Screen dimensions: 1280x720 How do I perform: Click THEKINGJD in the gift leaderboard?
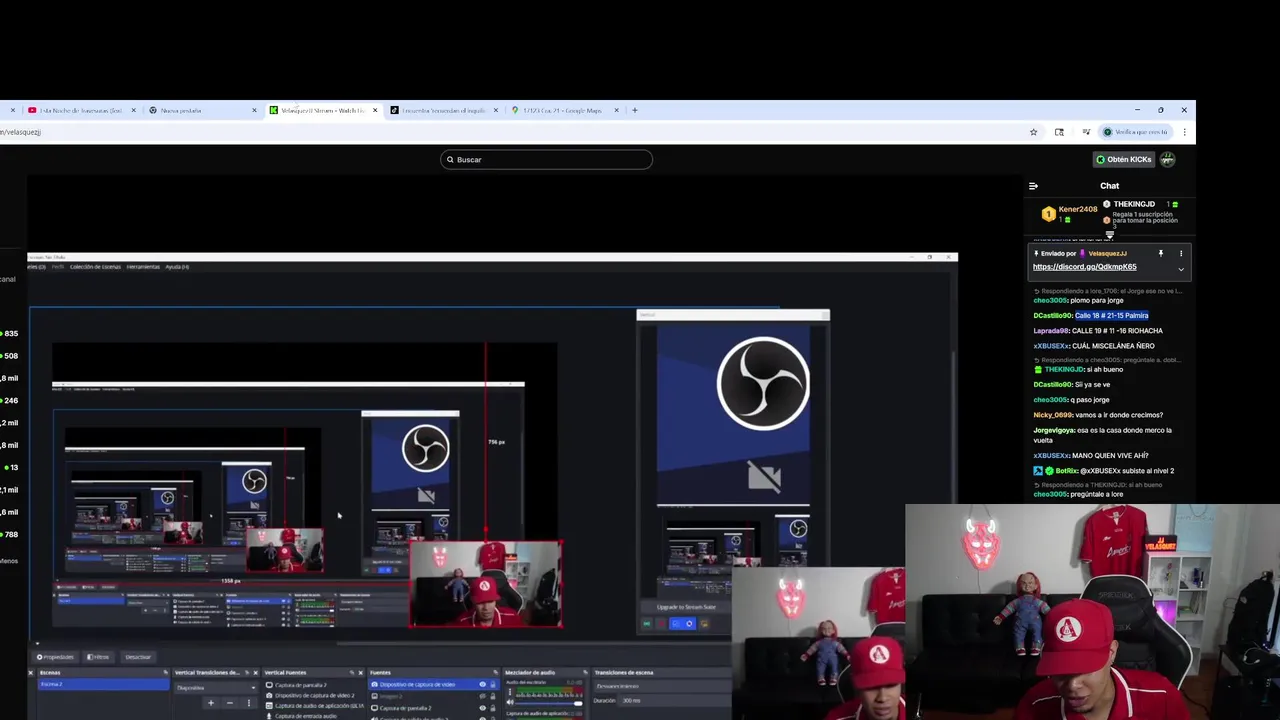(x=1134, y=204)
